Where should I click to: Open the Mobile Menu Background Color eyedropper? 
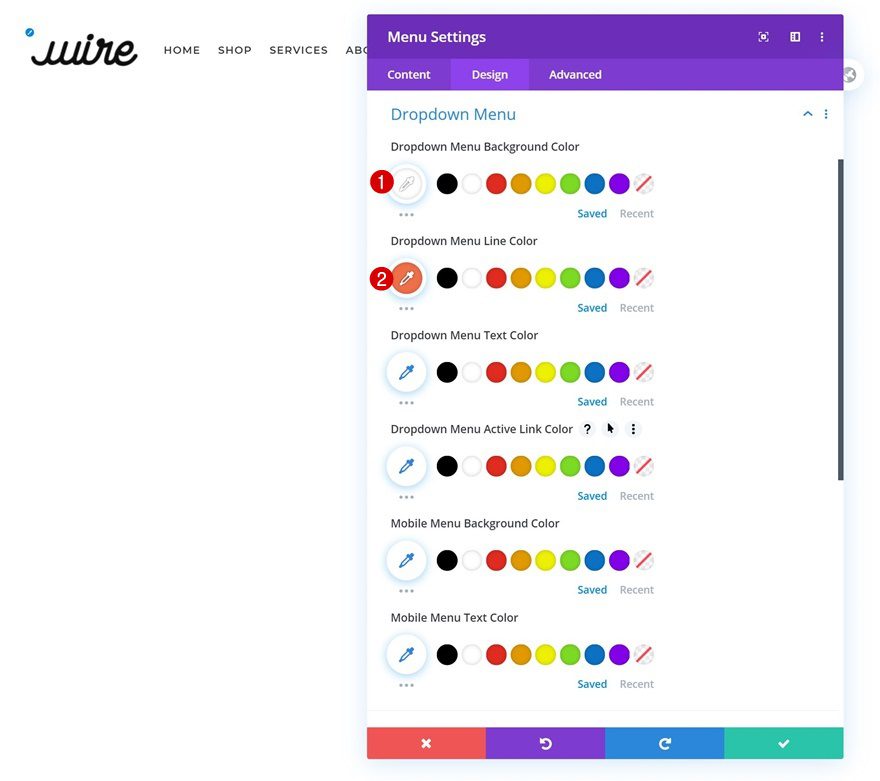pos(406,559)
